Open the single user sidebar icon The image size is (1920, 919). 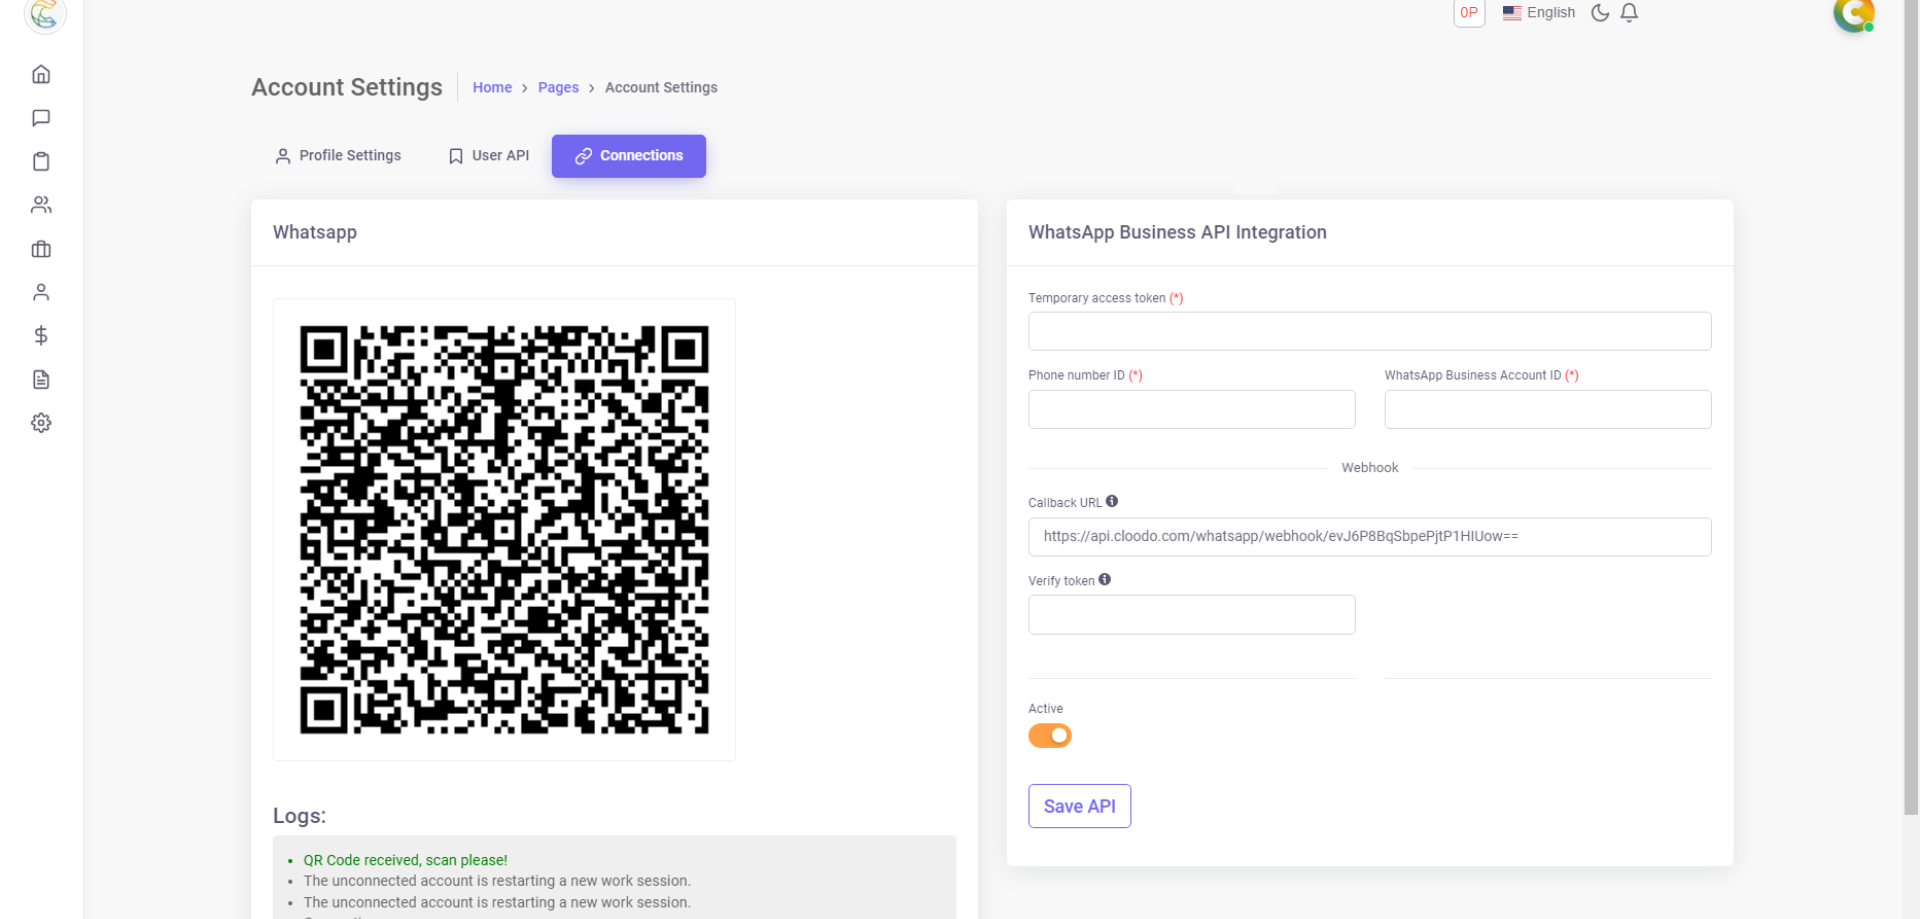41,292
